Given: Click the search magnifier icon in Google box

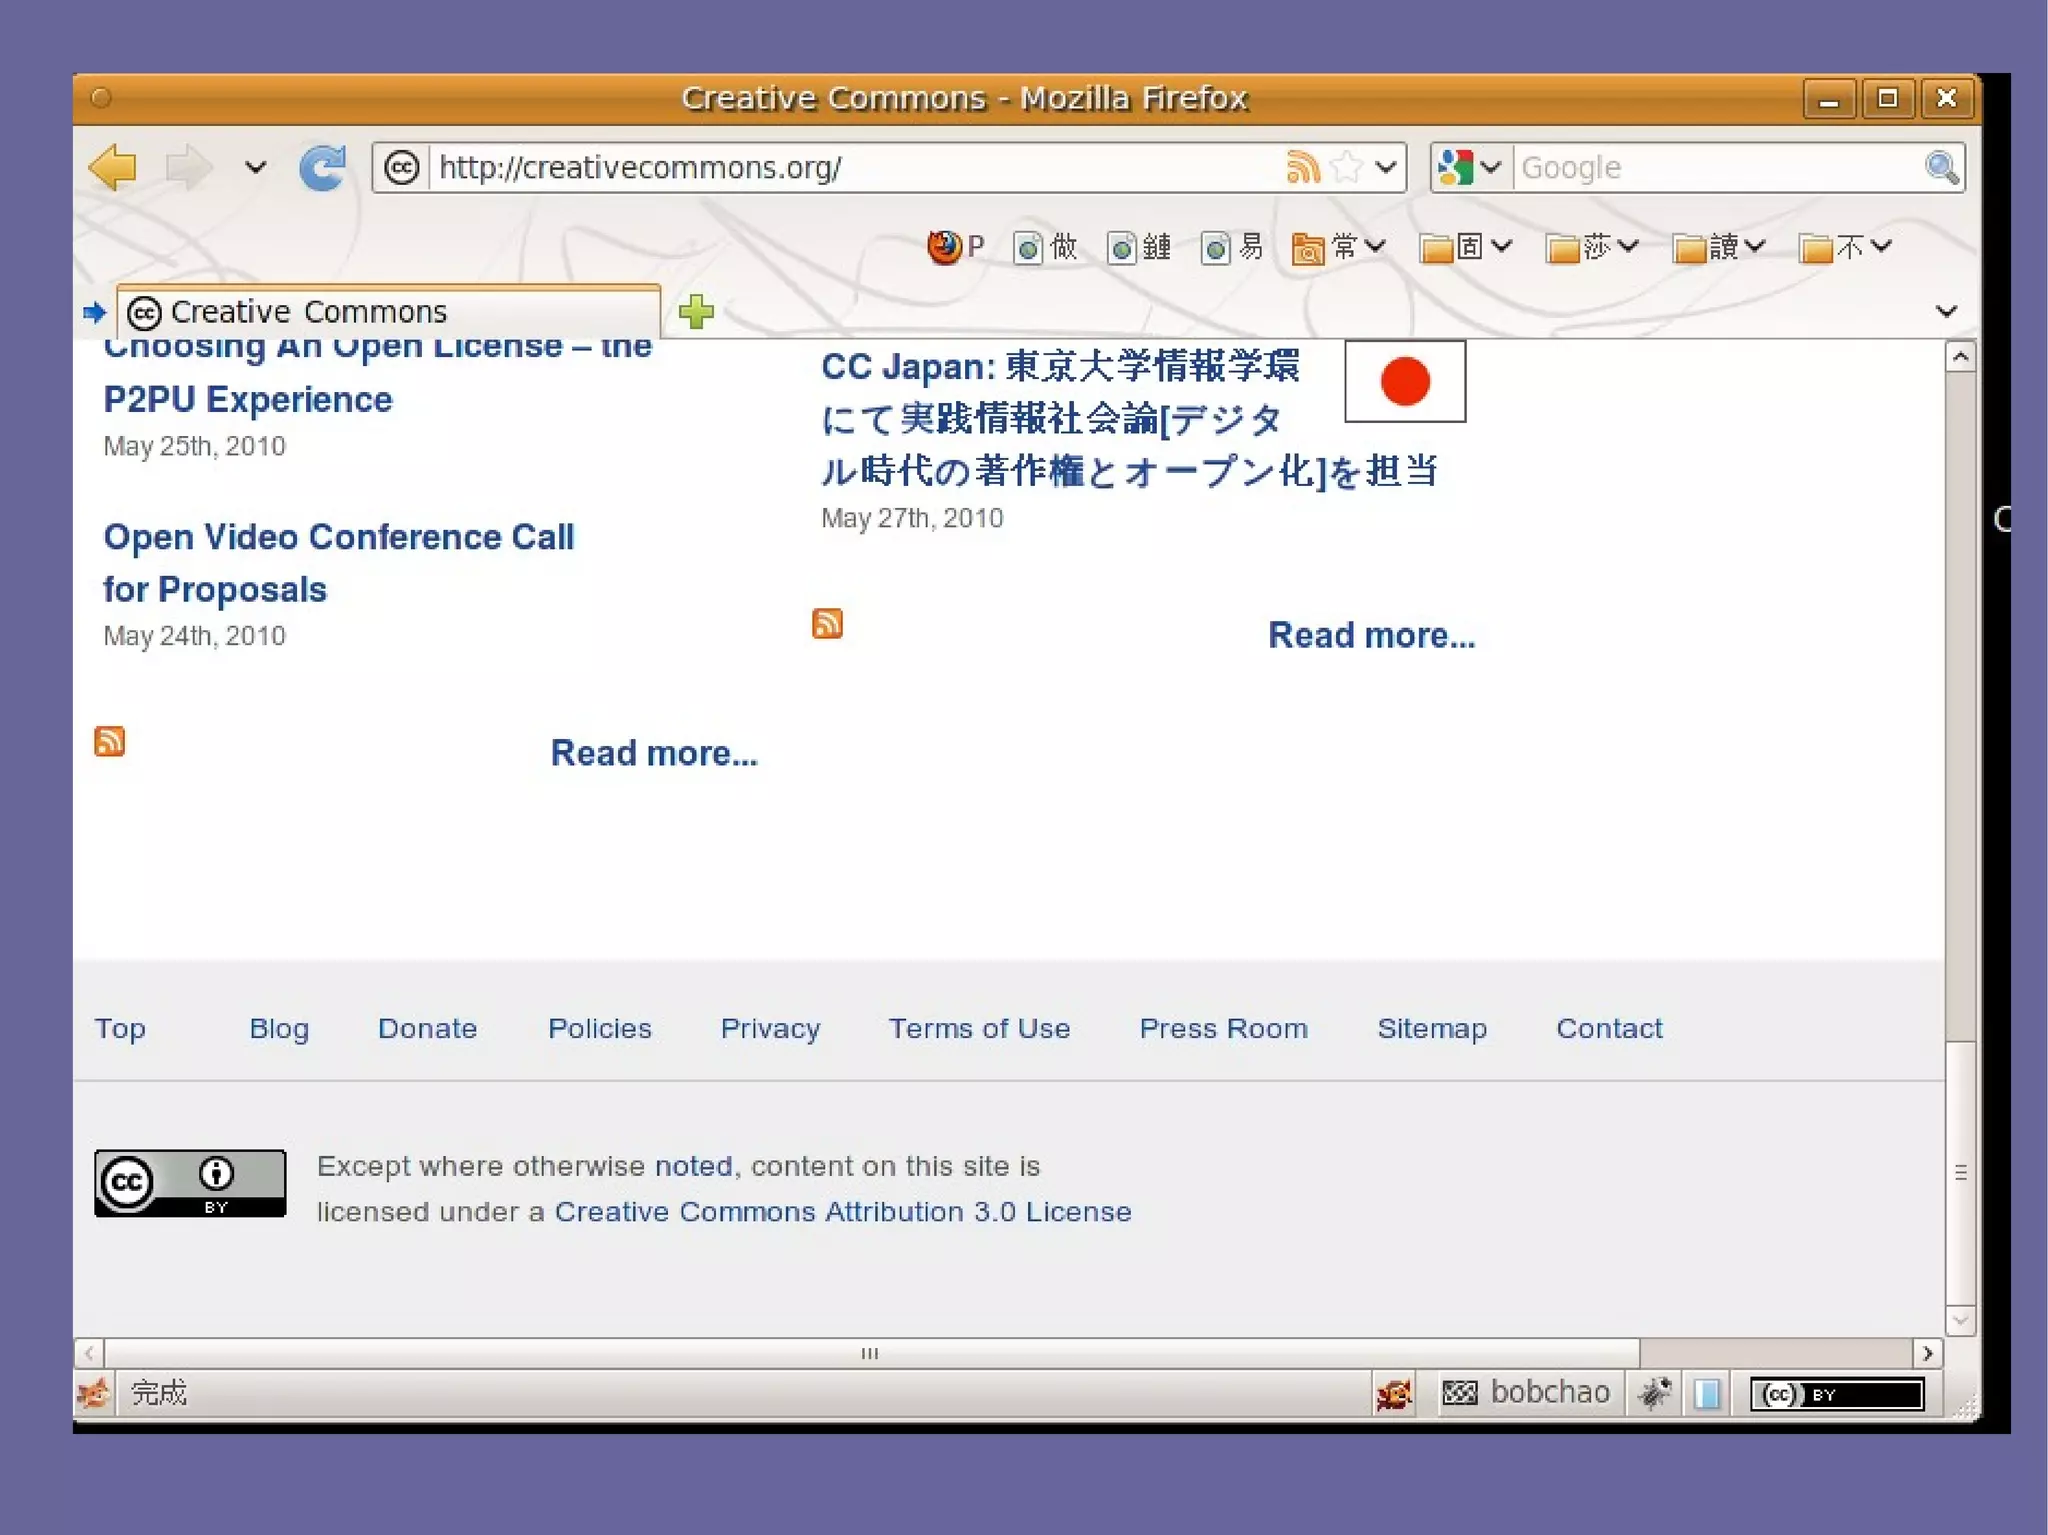Looking at the screenshot, I should click(1940, 167).
